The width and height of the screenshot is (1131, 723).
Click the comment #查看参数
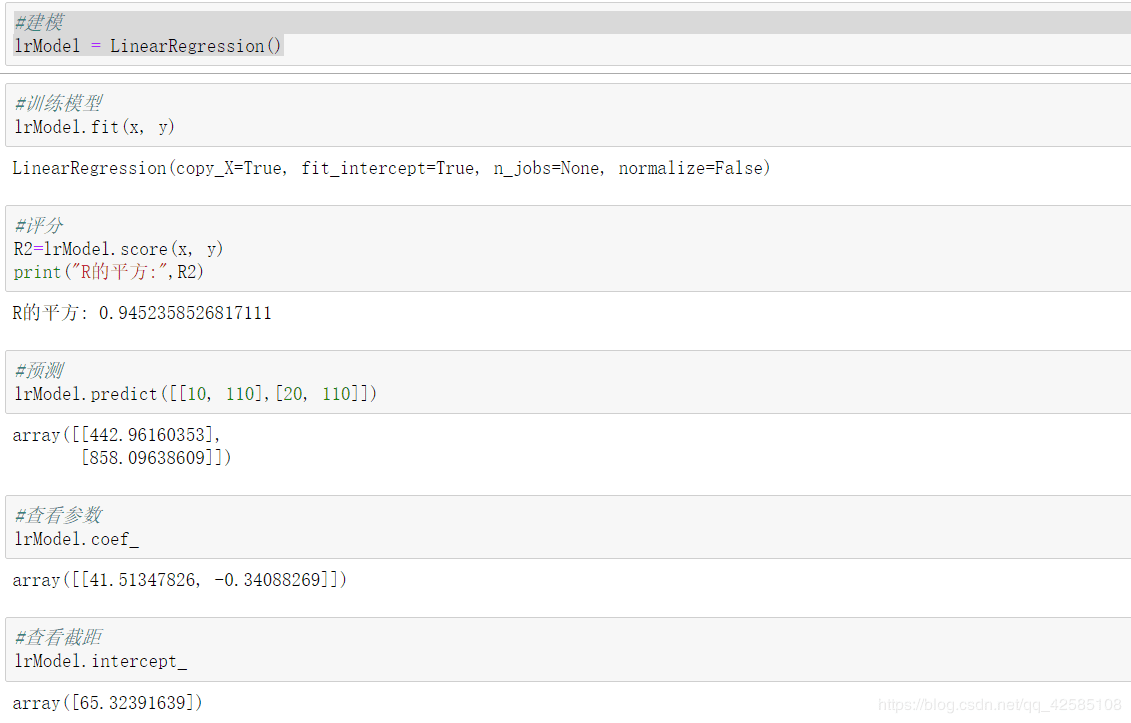(x=58, y=516)
